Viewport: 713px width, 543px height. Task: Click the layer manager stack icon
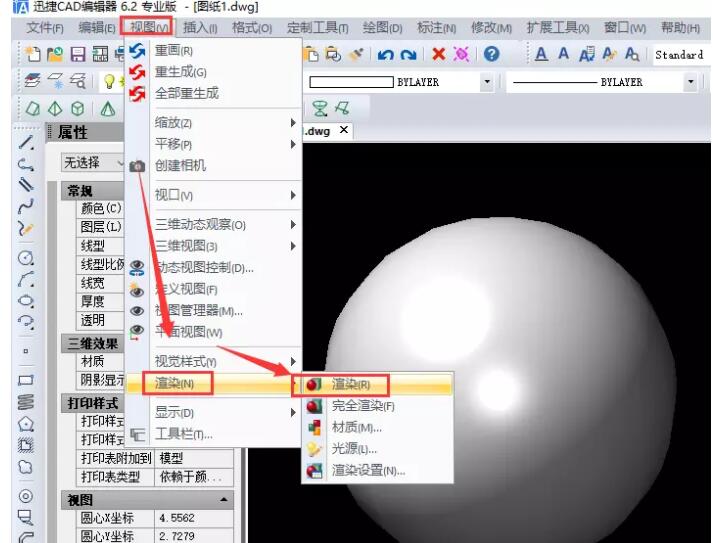pos(32,81)
